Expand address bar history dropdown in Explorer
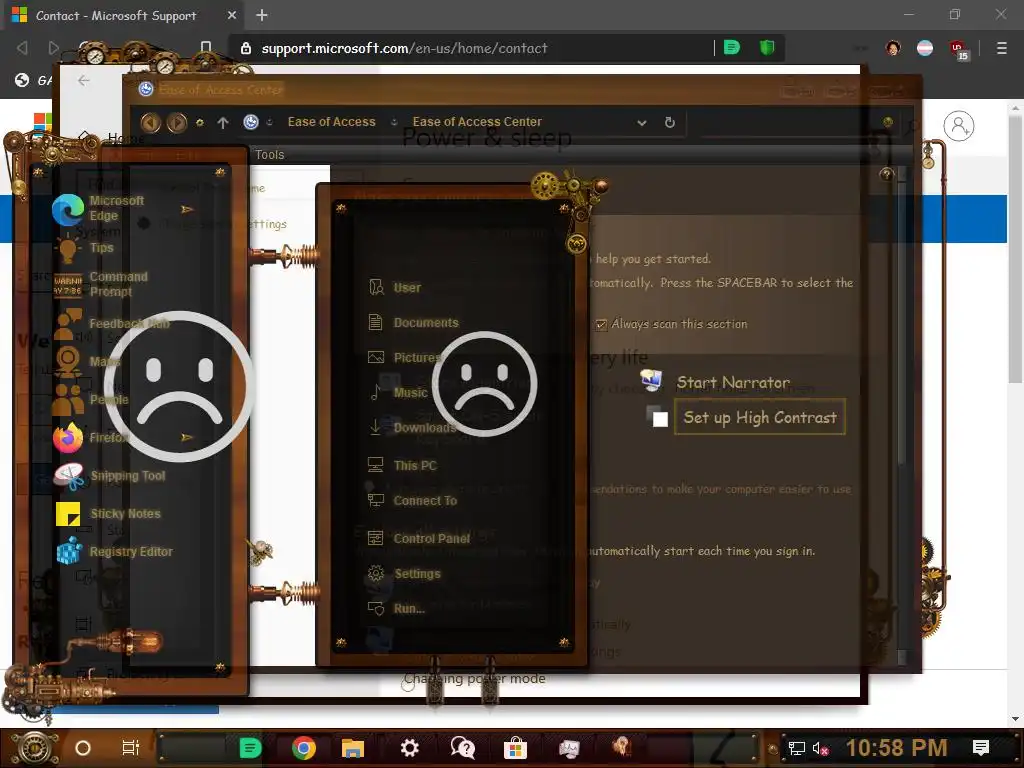 pyautogui.click(x=642, y=123)
